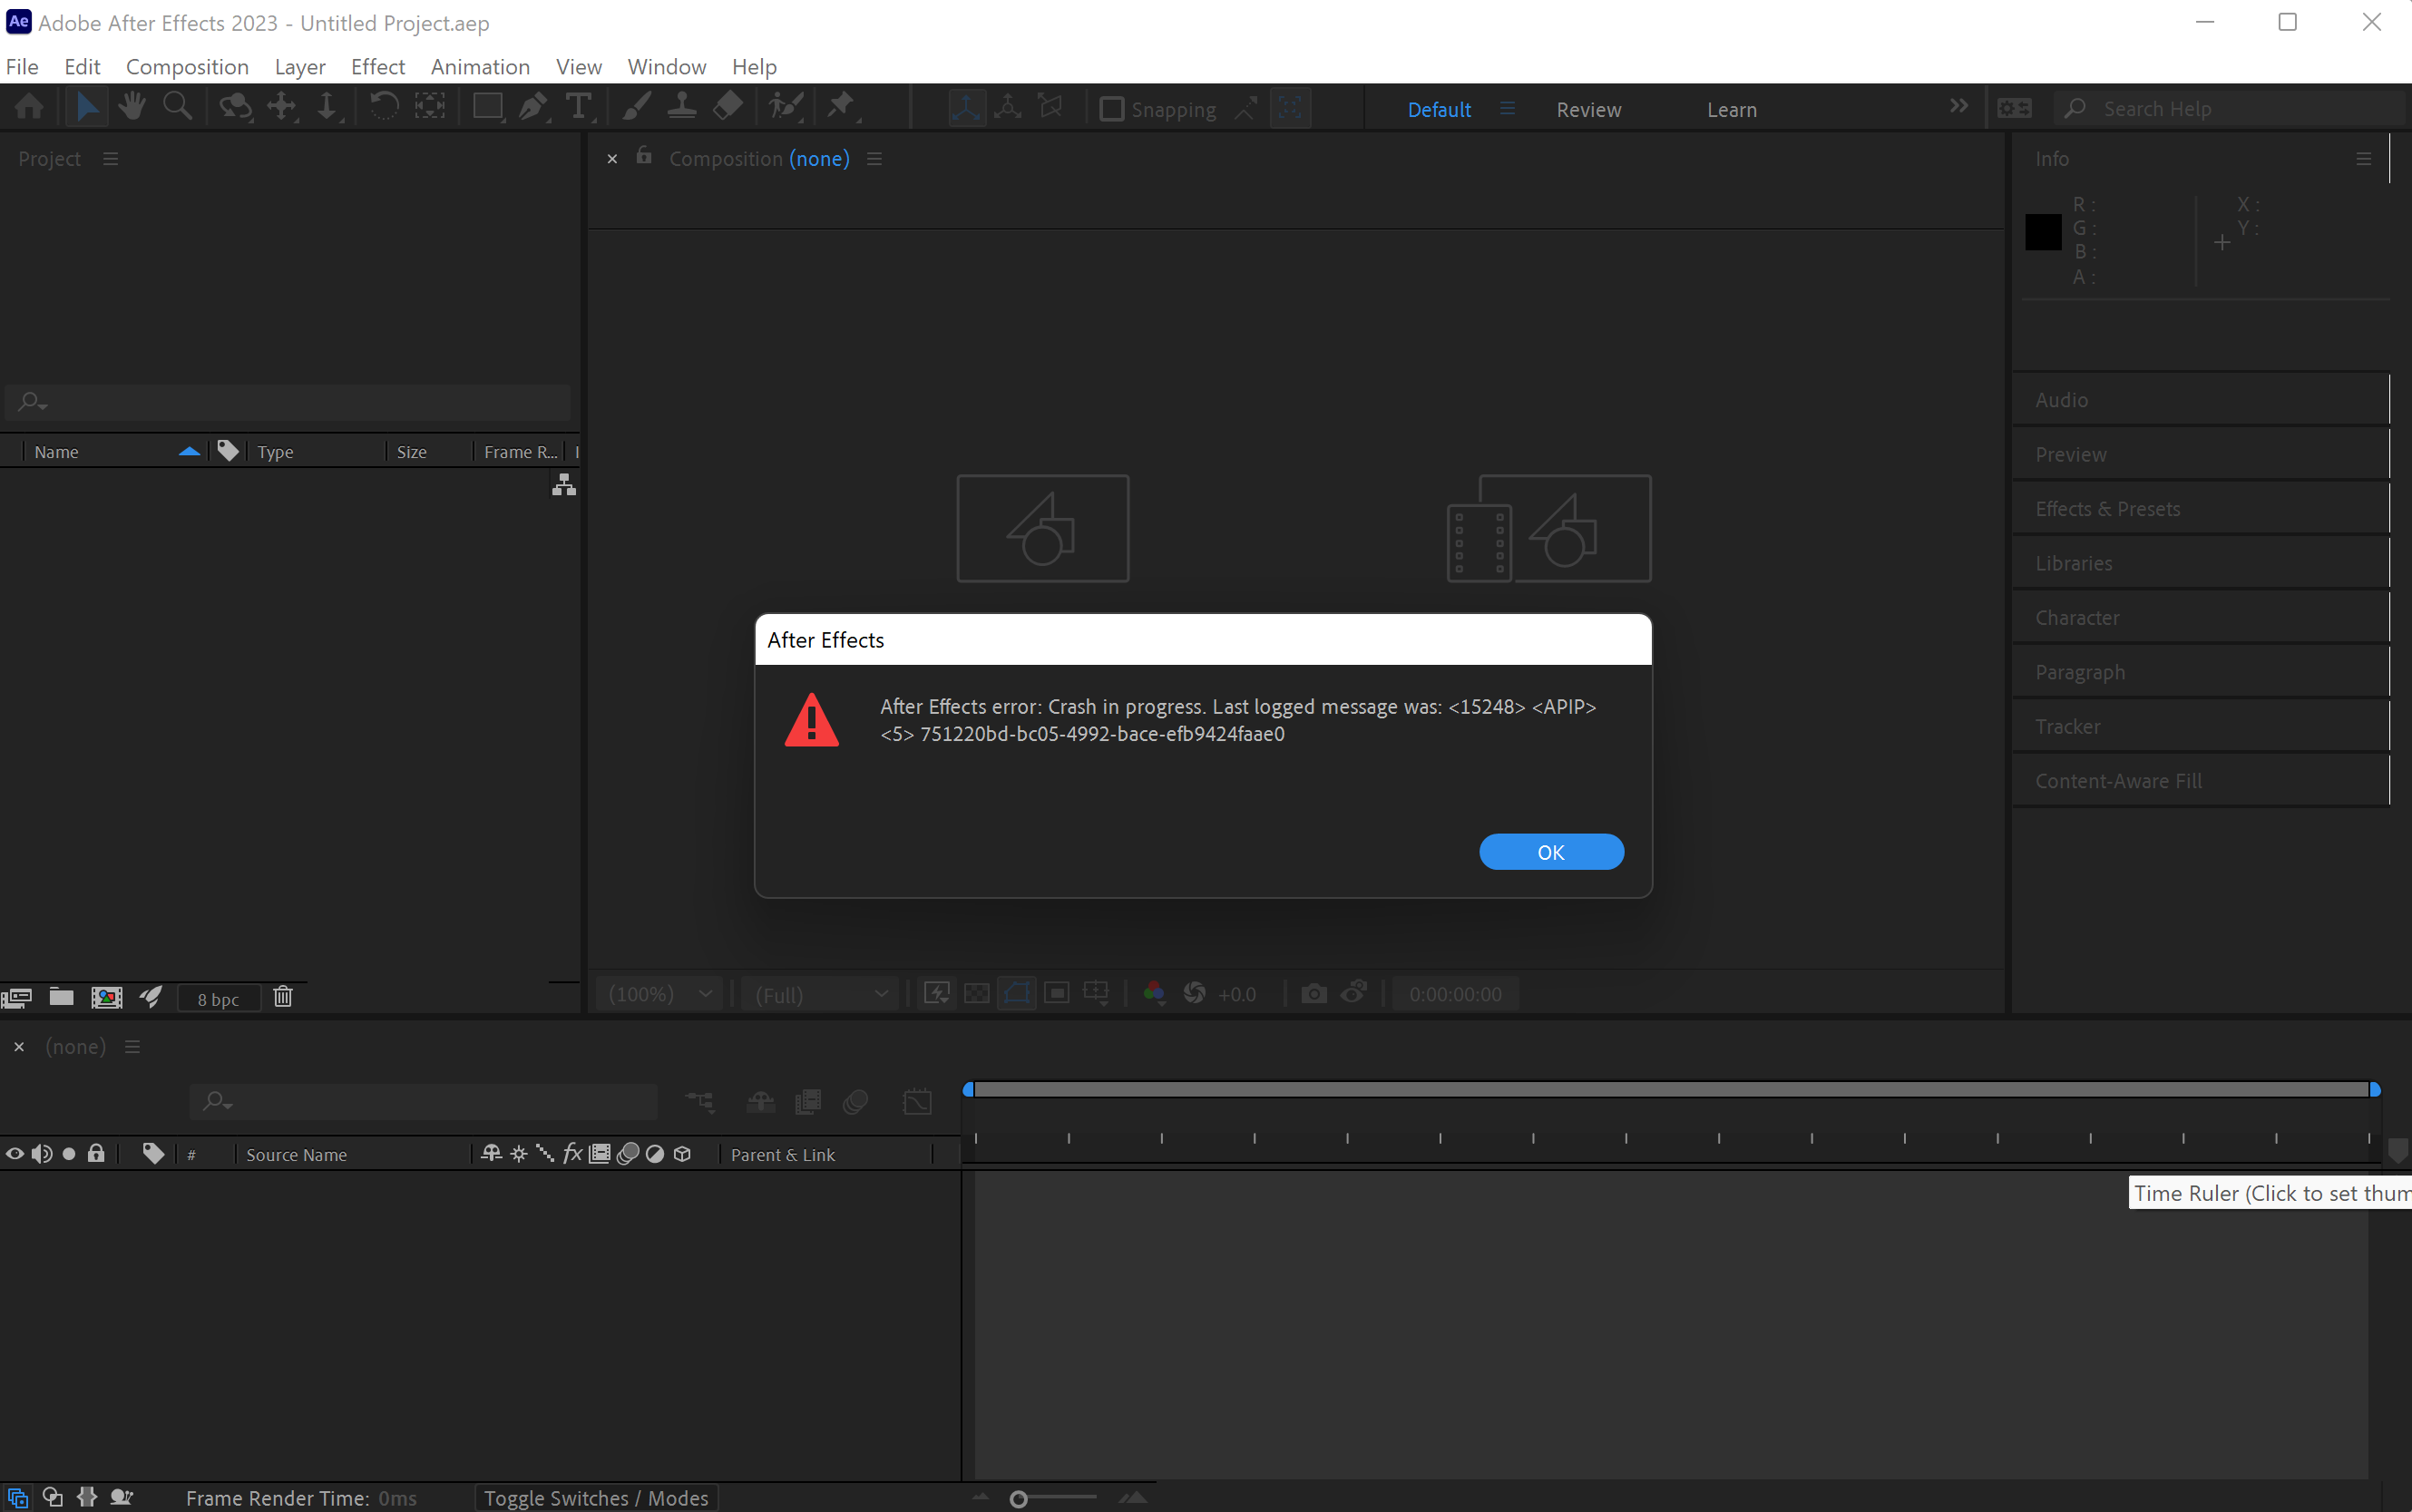Click the Snapping toggle icon
This screenshot has height=1512, width=2412.
click(x=1109, y=108)
